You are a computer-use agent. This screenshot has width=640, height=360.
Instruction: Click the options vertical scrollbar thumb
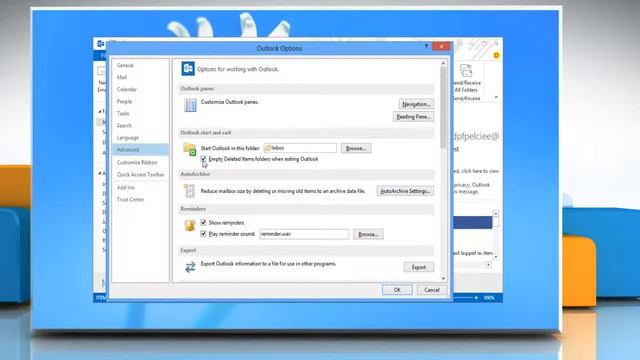(443, 107)
